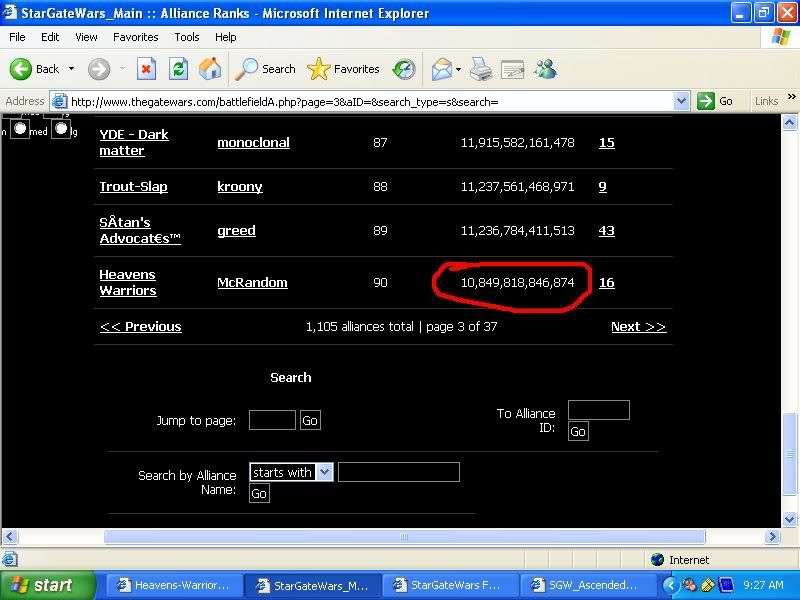Follow the 'Next >>' page link
Screen dimensions: 800x600
638,327
